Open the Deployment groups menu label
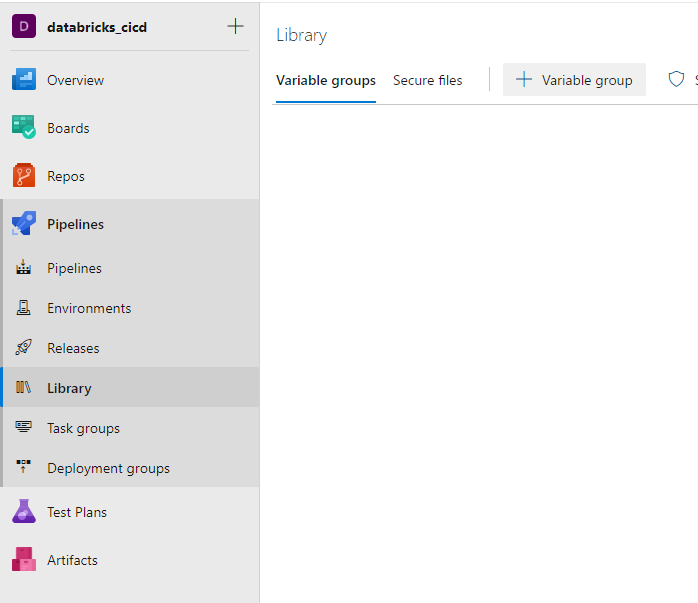 click(x=108, y=469)
